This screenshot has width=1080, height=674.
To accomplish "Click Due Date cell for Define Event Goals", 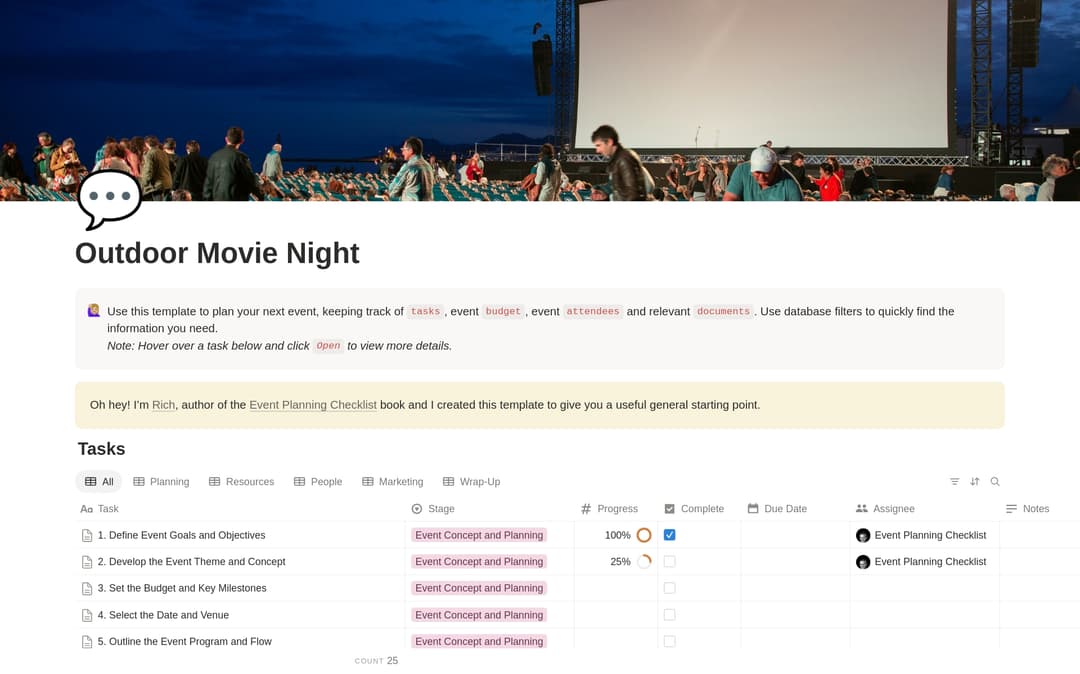I will click(x=796, y=535).
